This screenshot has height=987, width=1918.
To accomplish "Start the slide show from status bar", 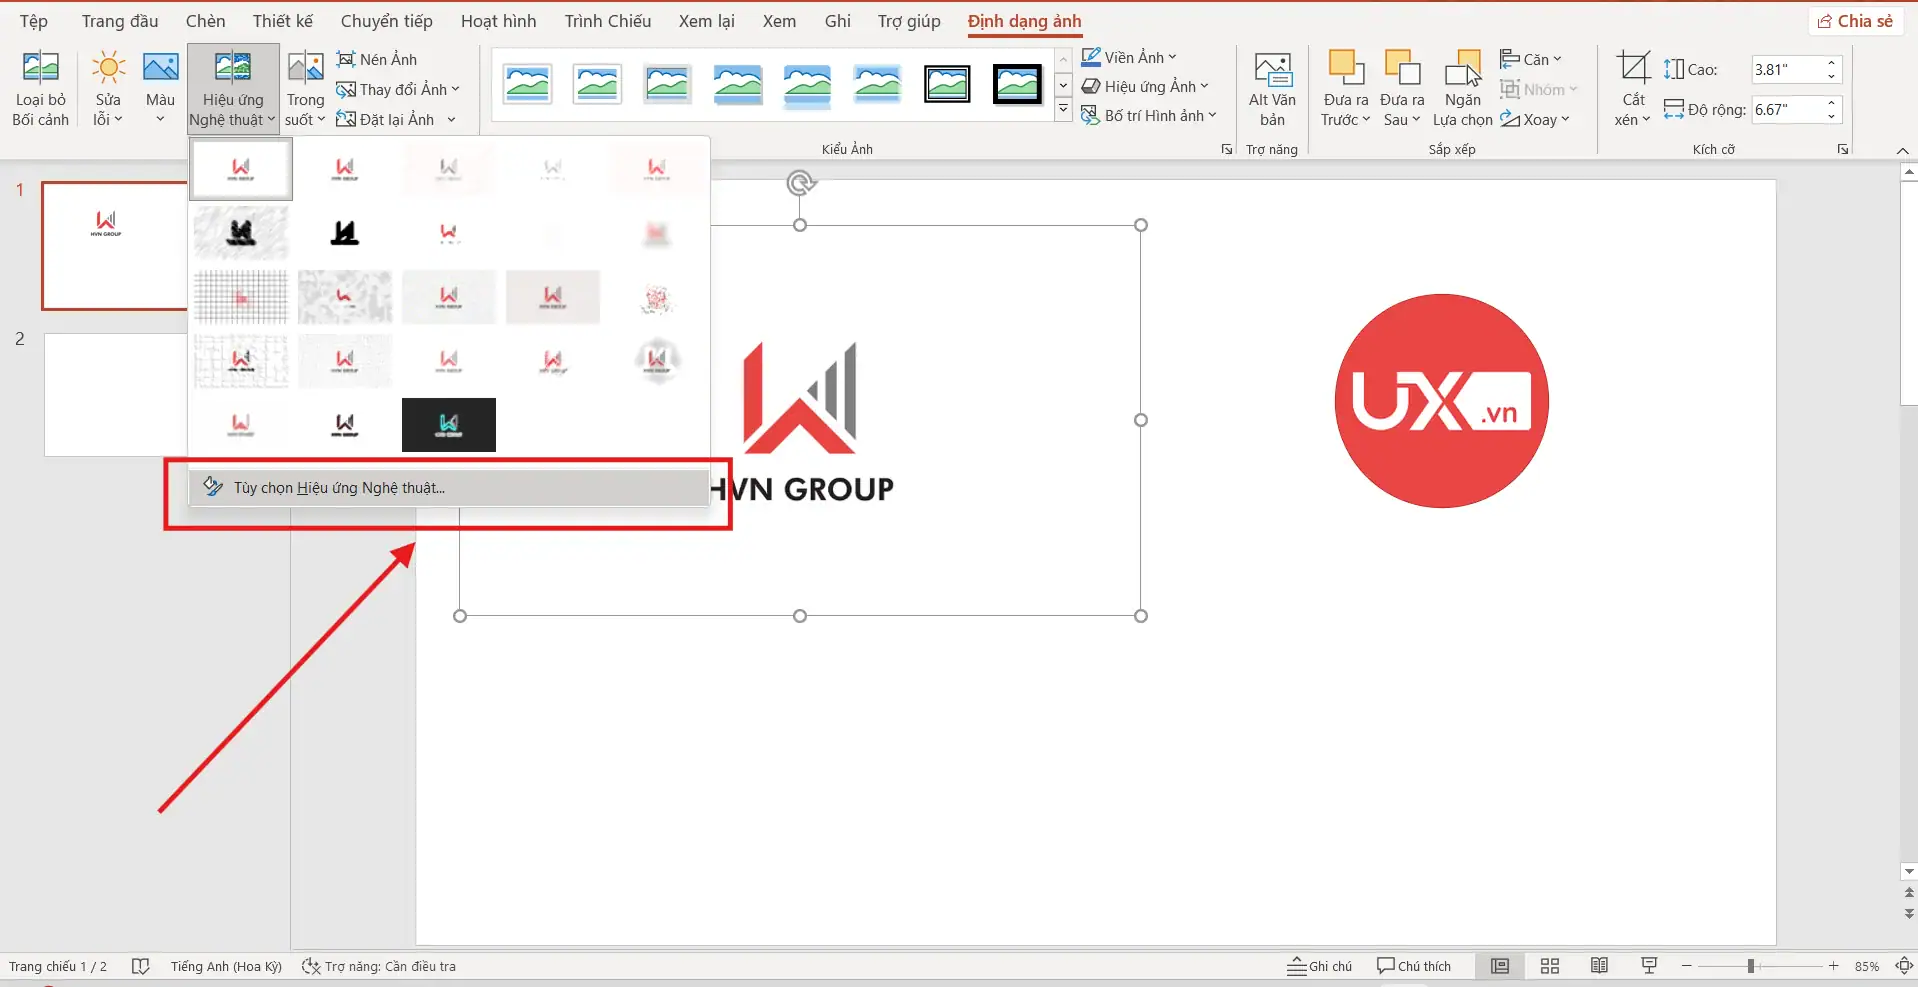I will tap(1649, 966).
